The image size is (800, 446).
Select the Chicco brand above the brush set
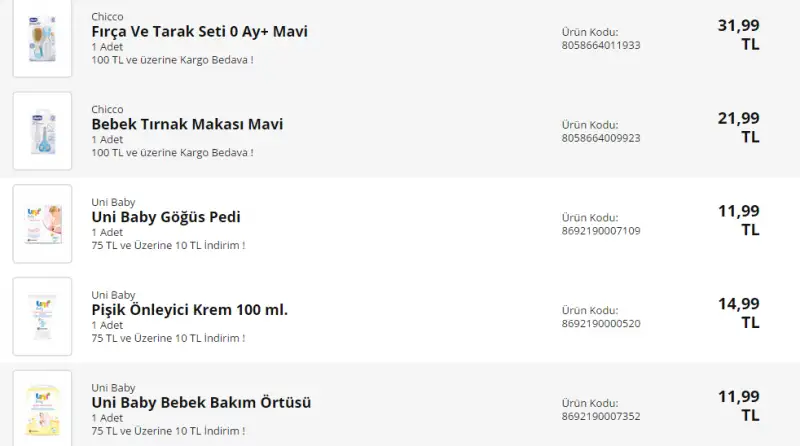tap(107, 17)
